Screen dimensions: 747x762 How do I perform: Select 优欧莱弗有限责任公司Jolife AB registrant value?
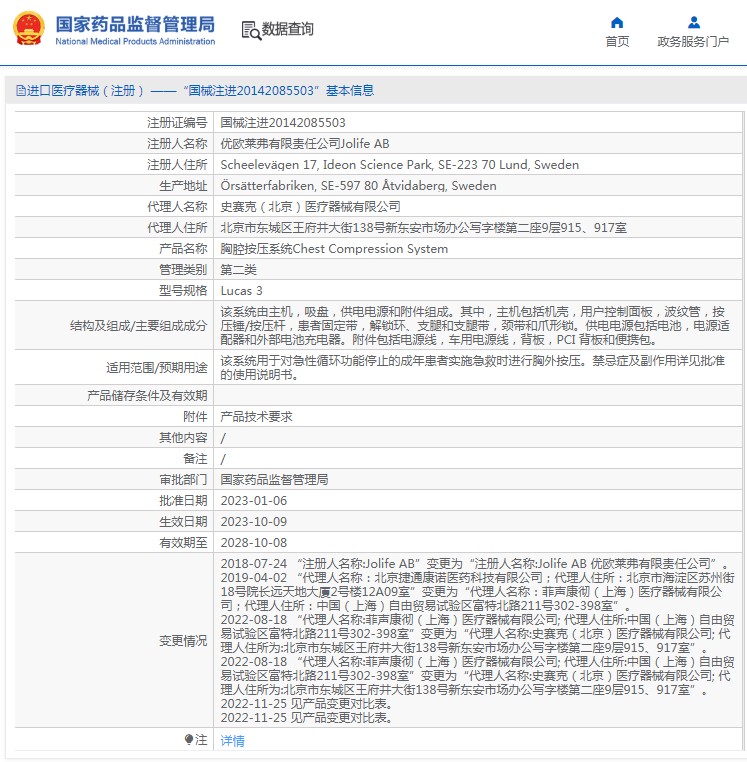tap(305, 143)
